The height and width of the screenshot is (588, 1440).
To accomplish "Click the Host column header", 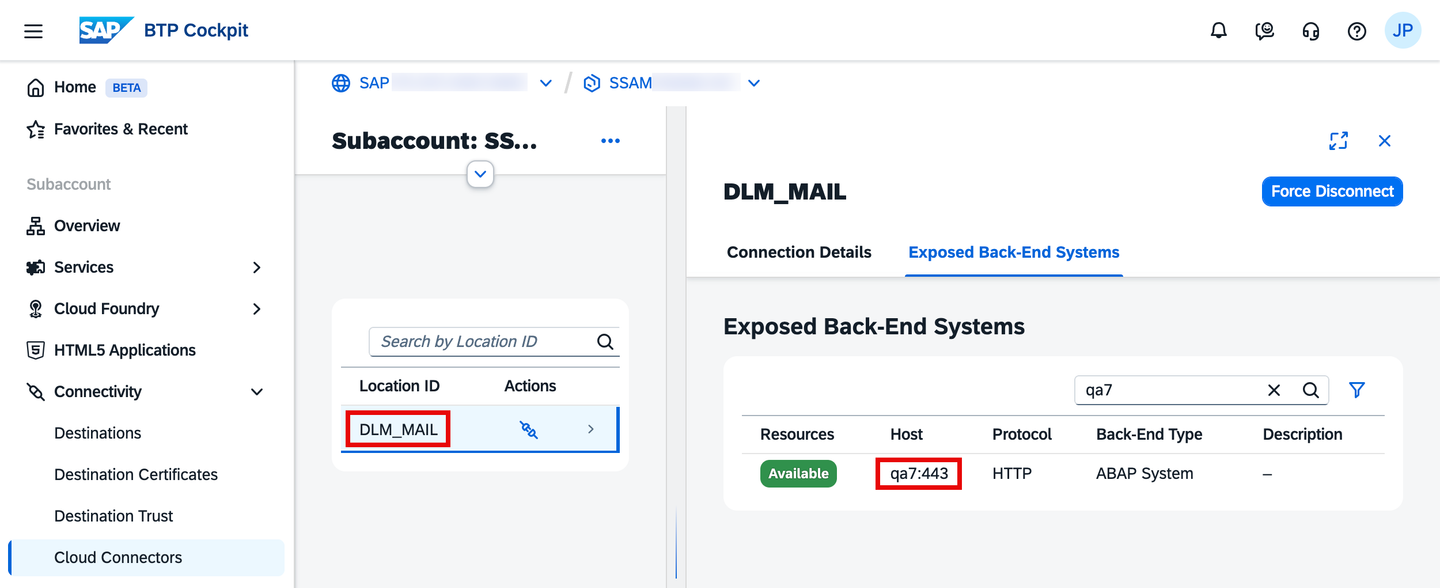I will click(906, 434).
